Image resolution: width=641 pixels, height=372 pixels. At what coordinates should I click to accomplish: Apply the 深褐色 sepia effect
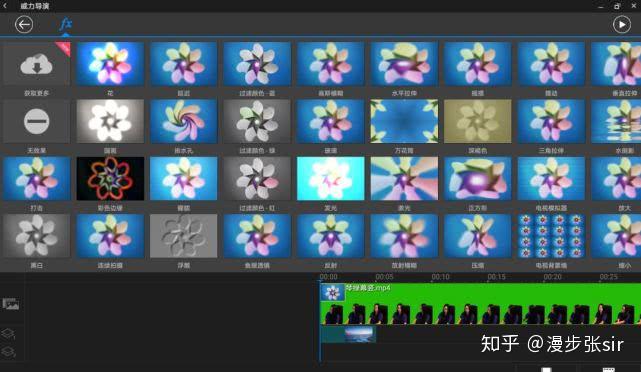tap(477, 121)
